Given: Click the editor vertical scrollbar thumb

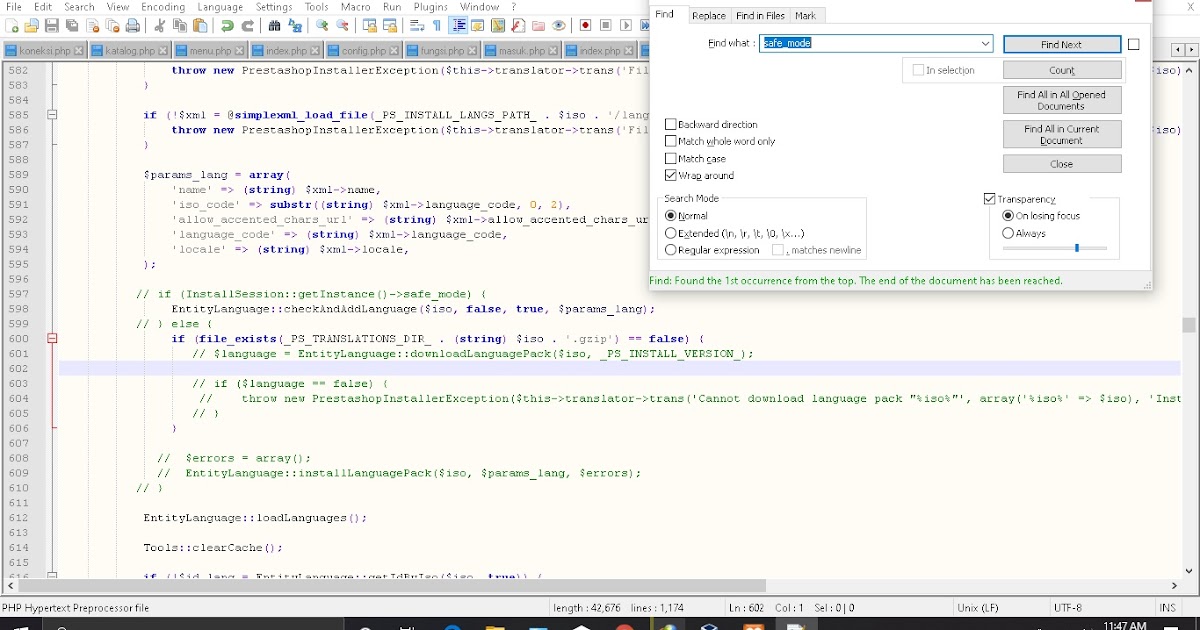Looking at the screenshot, I should (x=1189, y=325).
